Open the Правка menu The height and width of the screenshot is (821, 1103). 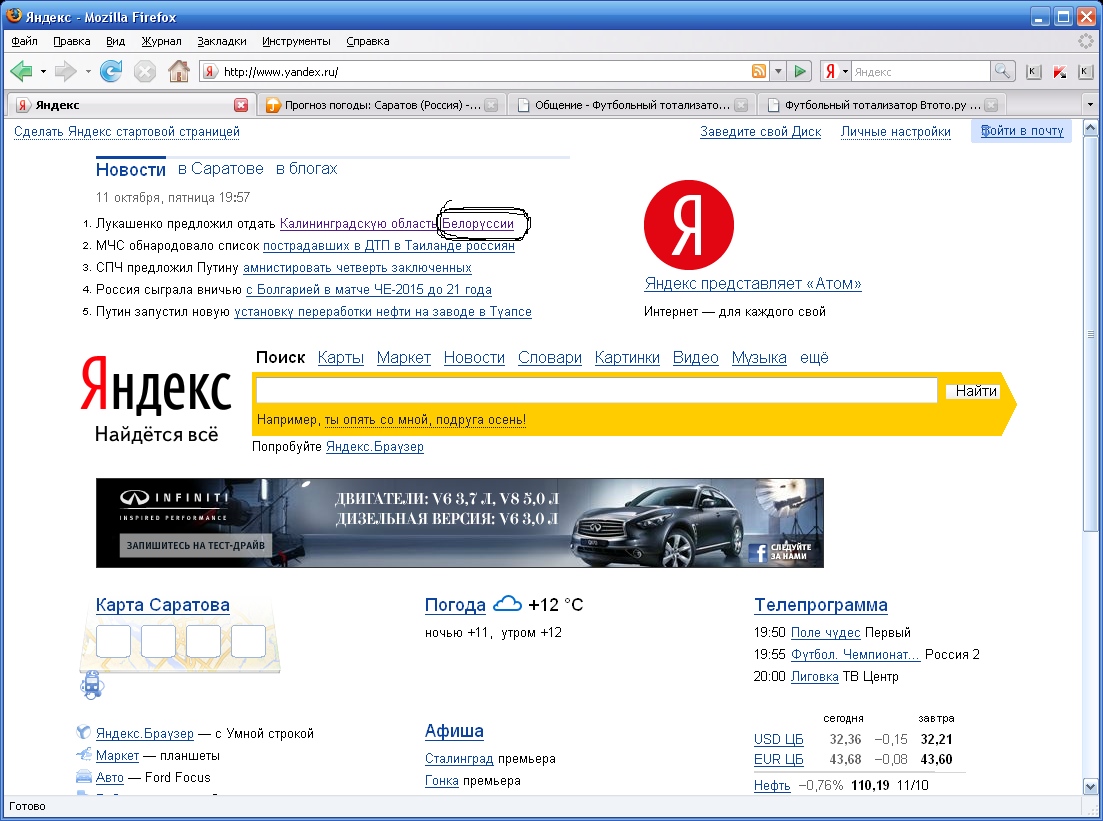click(72, 41)
